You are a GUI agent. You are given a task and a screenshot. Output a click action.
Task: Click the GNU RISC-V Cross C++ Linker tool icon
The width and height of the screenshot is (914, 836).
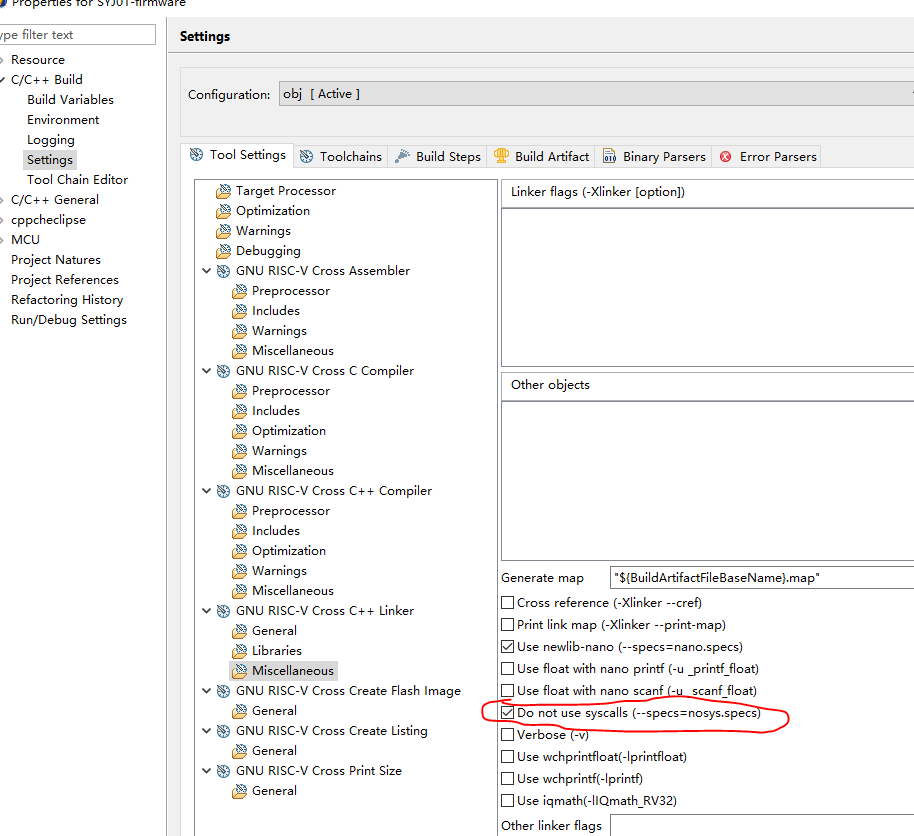tap(223, 611)
